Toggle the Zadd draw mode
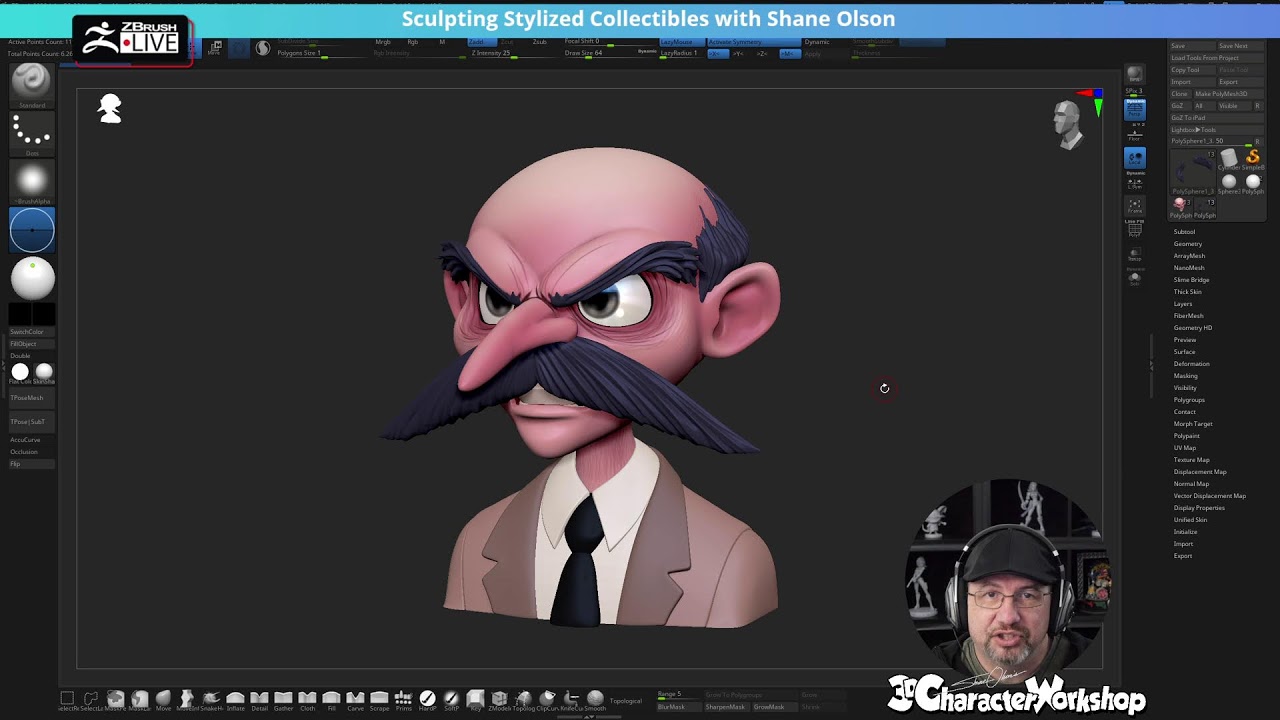 480,42
